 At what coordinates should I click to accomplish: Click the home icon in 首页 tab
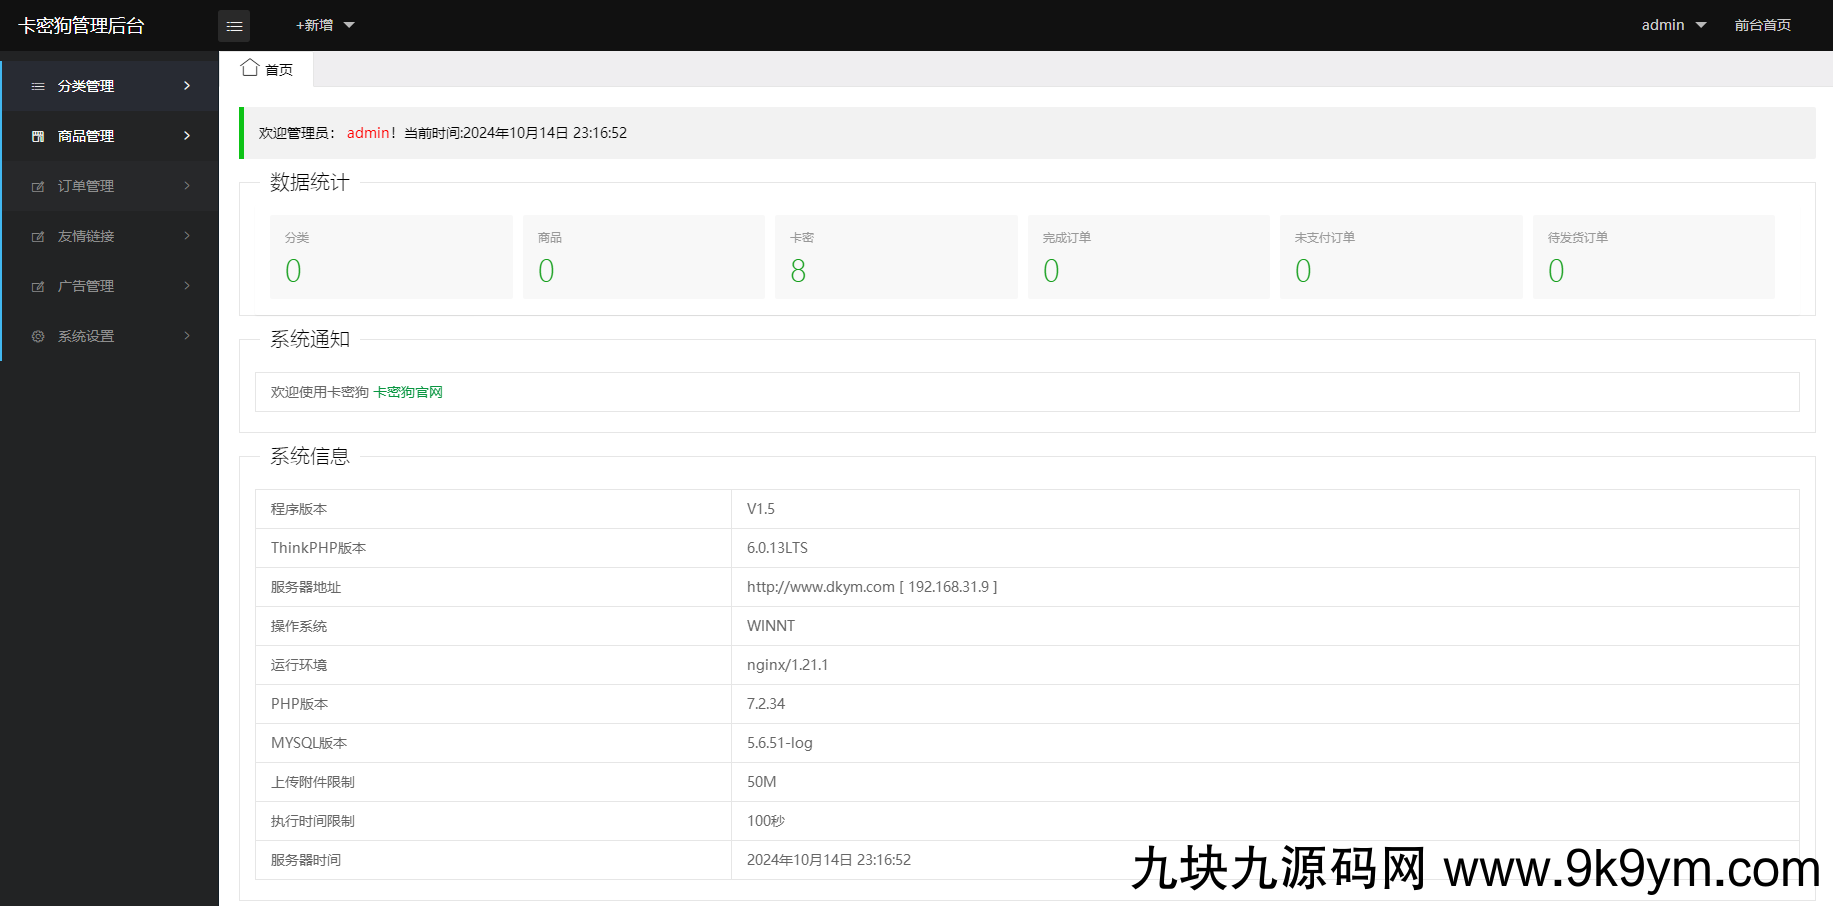(250, 68)
